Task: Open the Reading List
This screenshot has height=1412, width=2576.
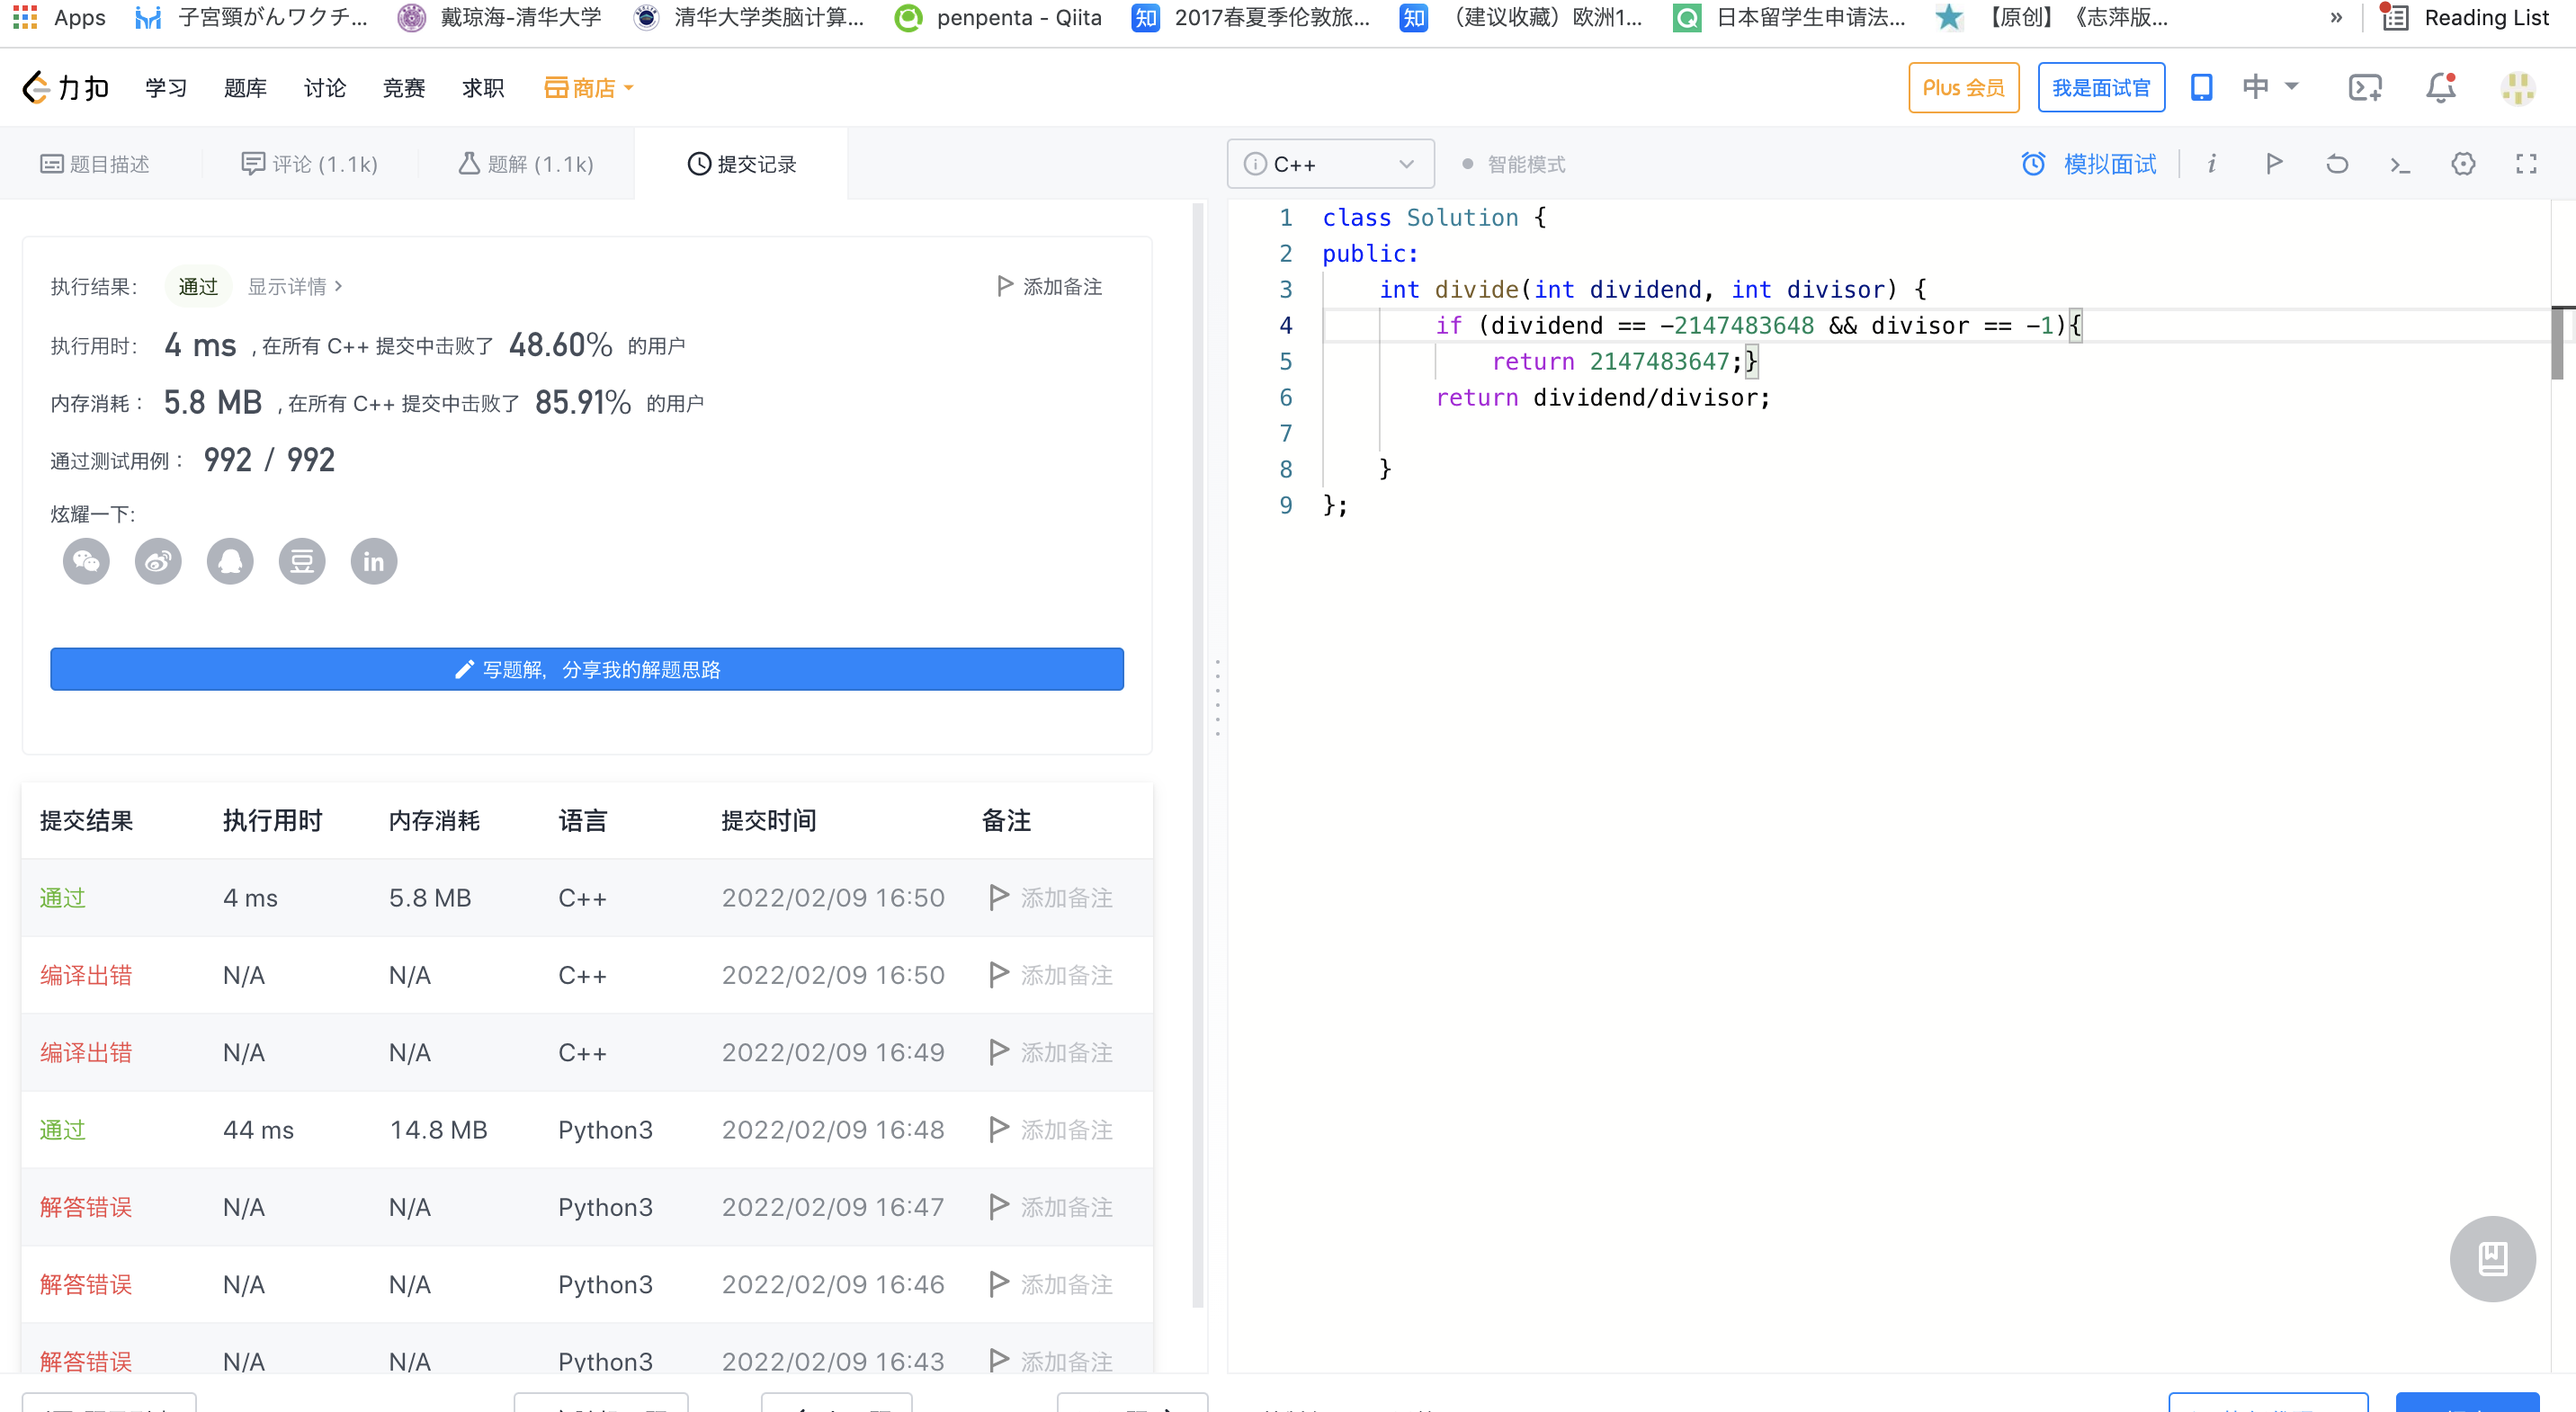Action: coord(2466,17)
